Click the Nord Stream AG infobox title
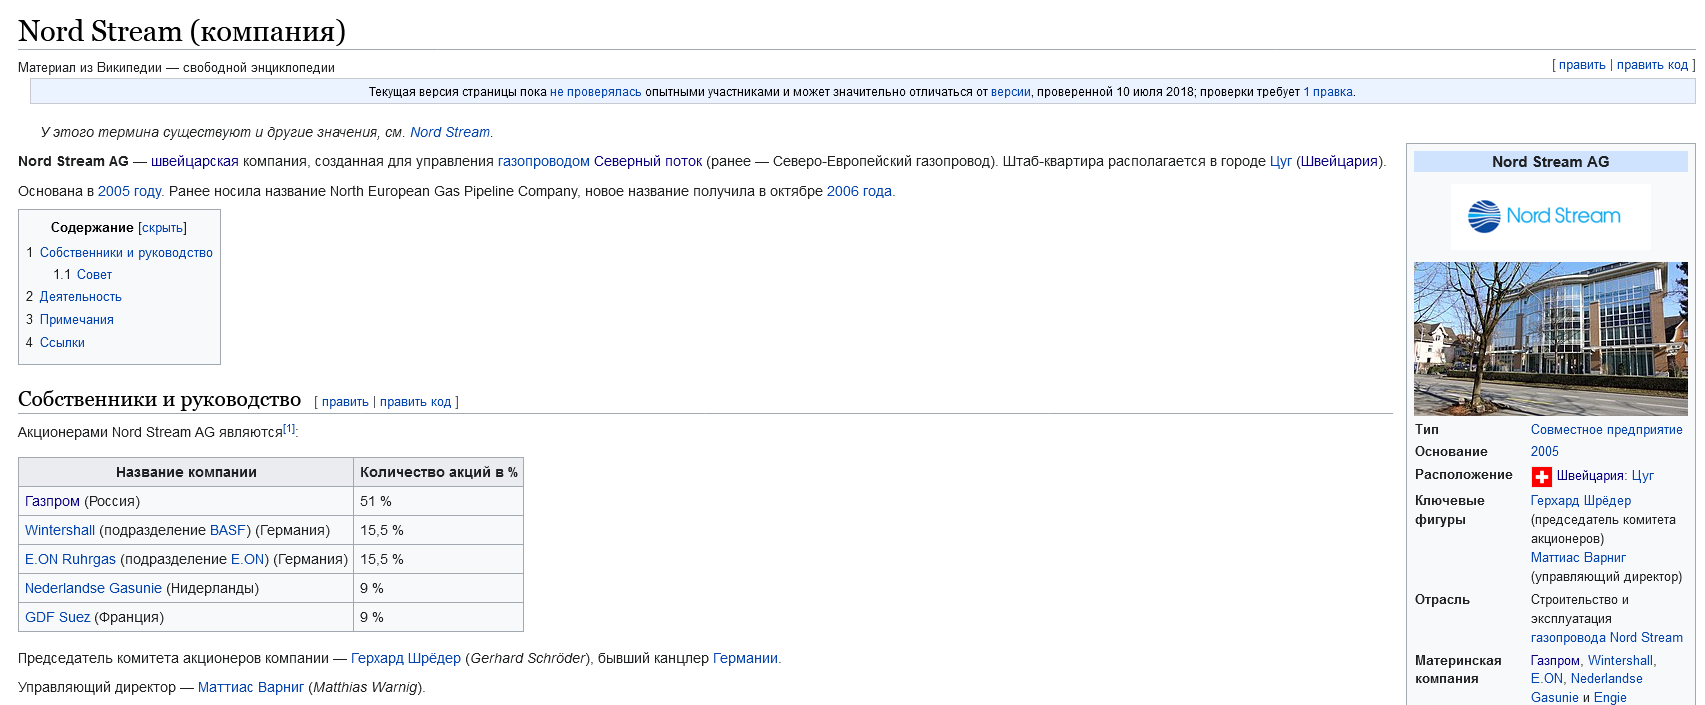The height and width of the screenshot is (705, 1705). point(1550,162)
